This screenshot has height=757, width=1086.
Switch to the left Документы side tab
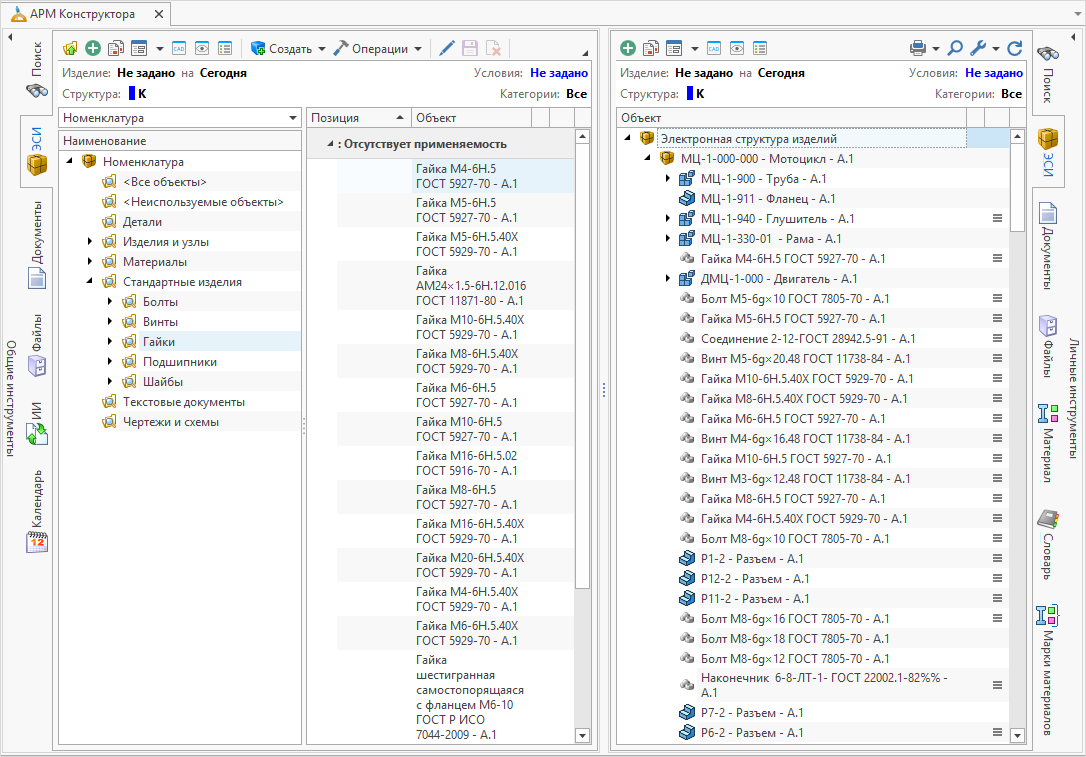36,245
